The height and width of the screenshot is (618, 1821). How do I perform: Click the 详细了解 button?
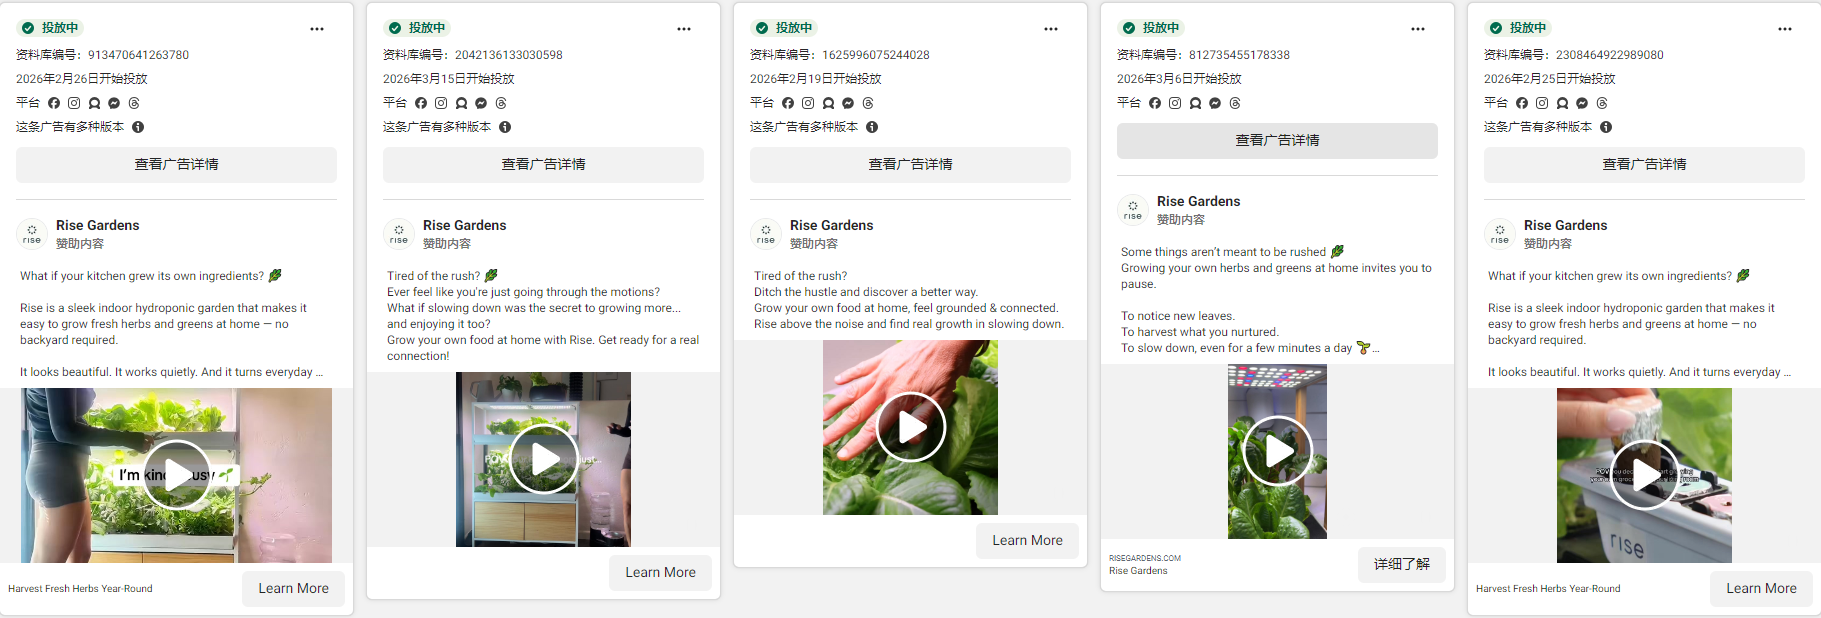pos(1401,565)
